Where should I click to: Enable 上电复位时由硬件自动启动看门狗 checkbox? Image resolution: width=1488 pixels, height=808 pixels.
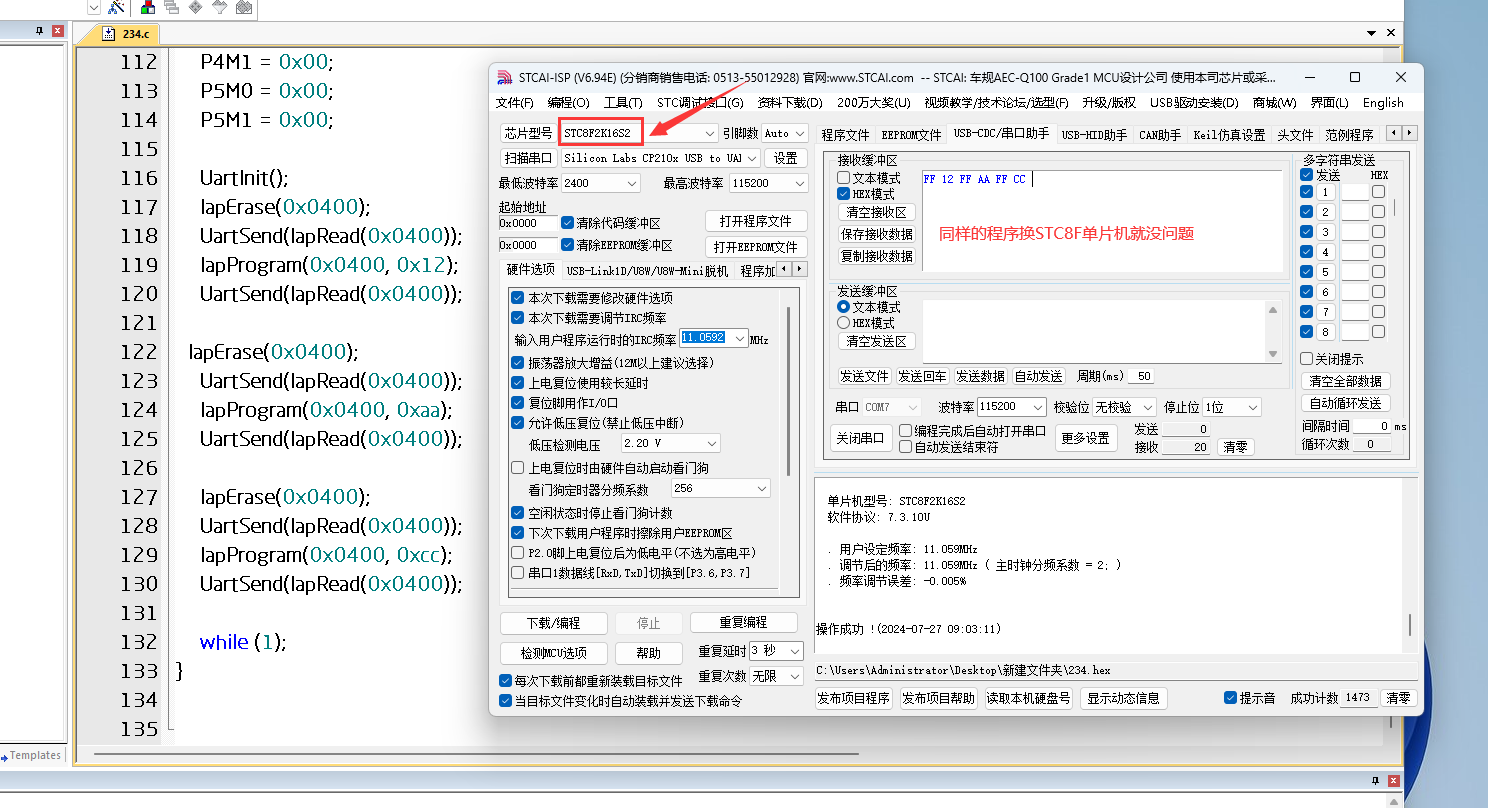coord(518,467)
